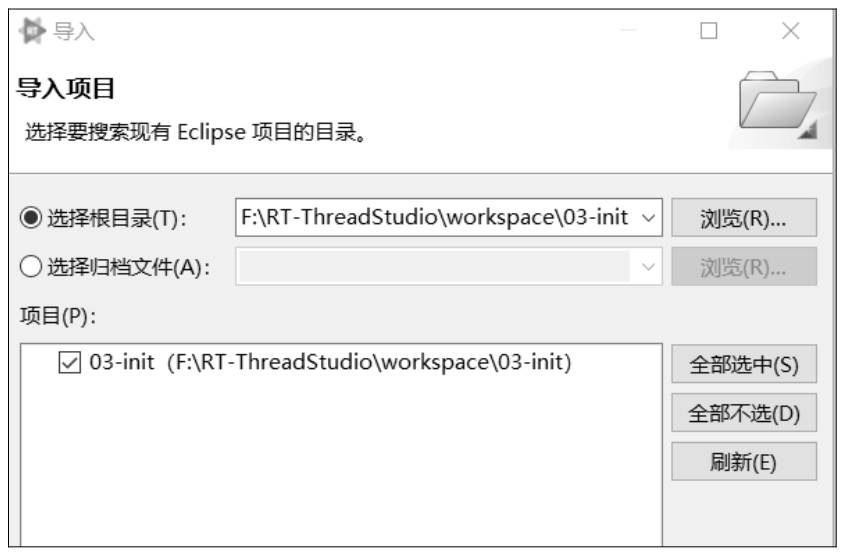The width and height of the screenshot is (845, 555).
Task: Click the 全部选中(S) button
Action: (745, 364)
